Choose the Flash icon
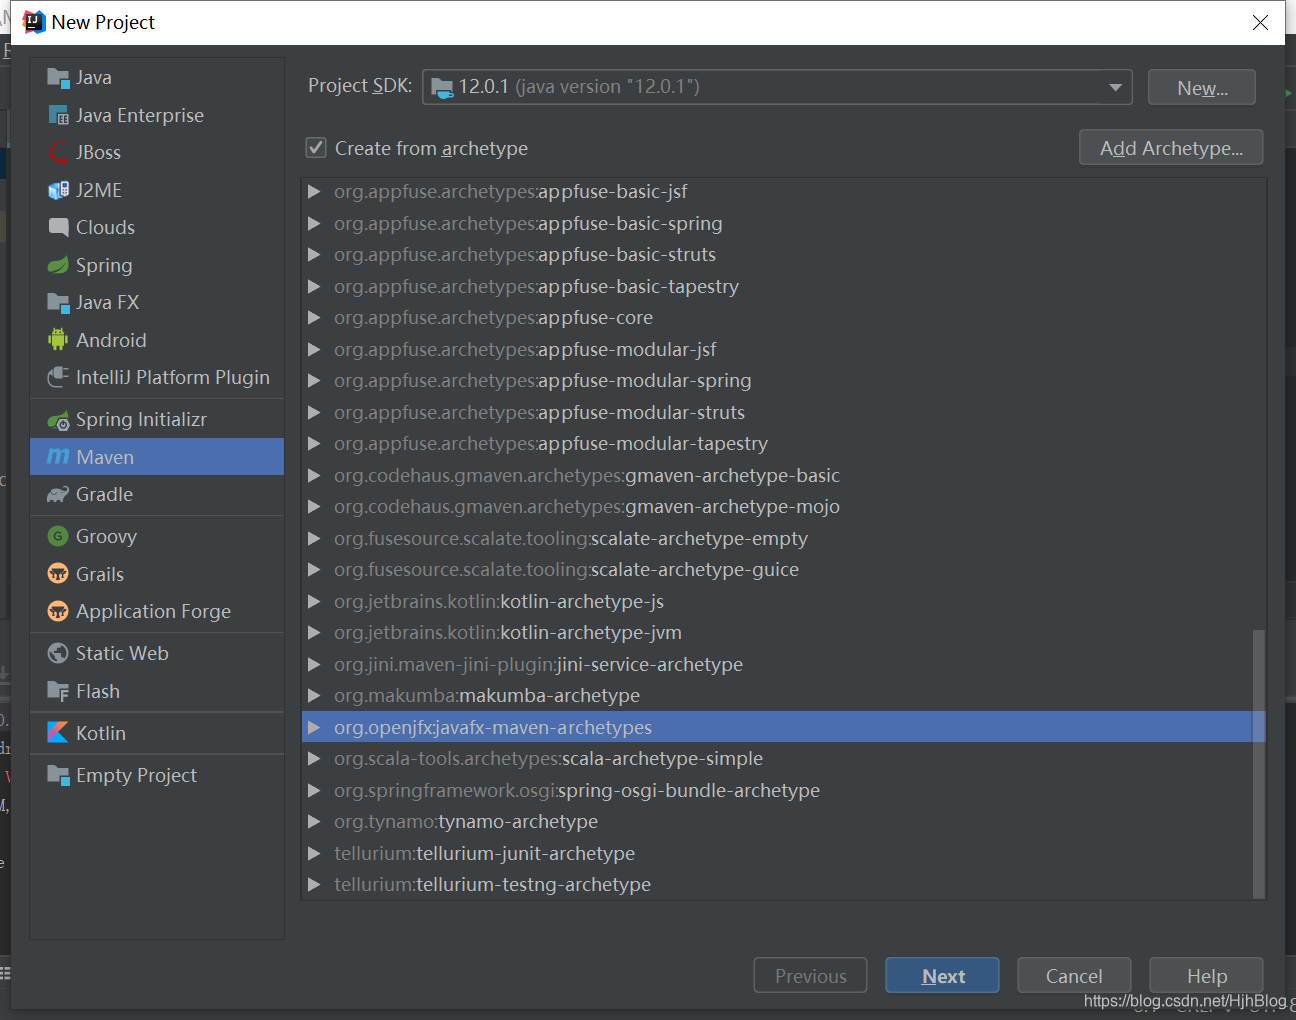Screen dimensions: 1296x1020 point(58,691)
